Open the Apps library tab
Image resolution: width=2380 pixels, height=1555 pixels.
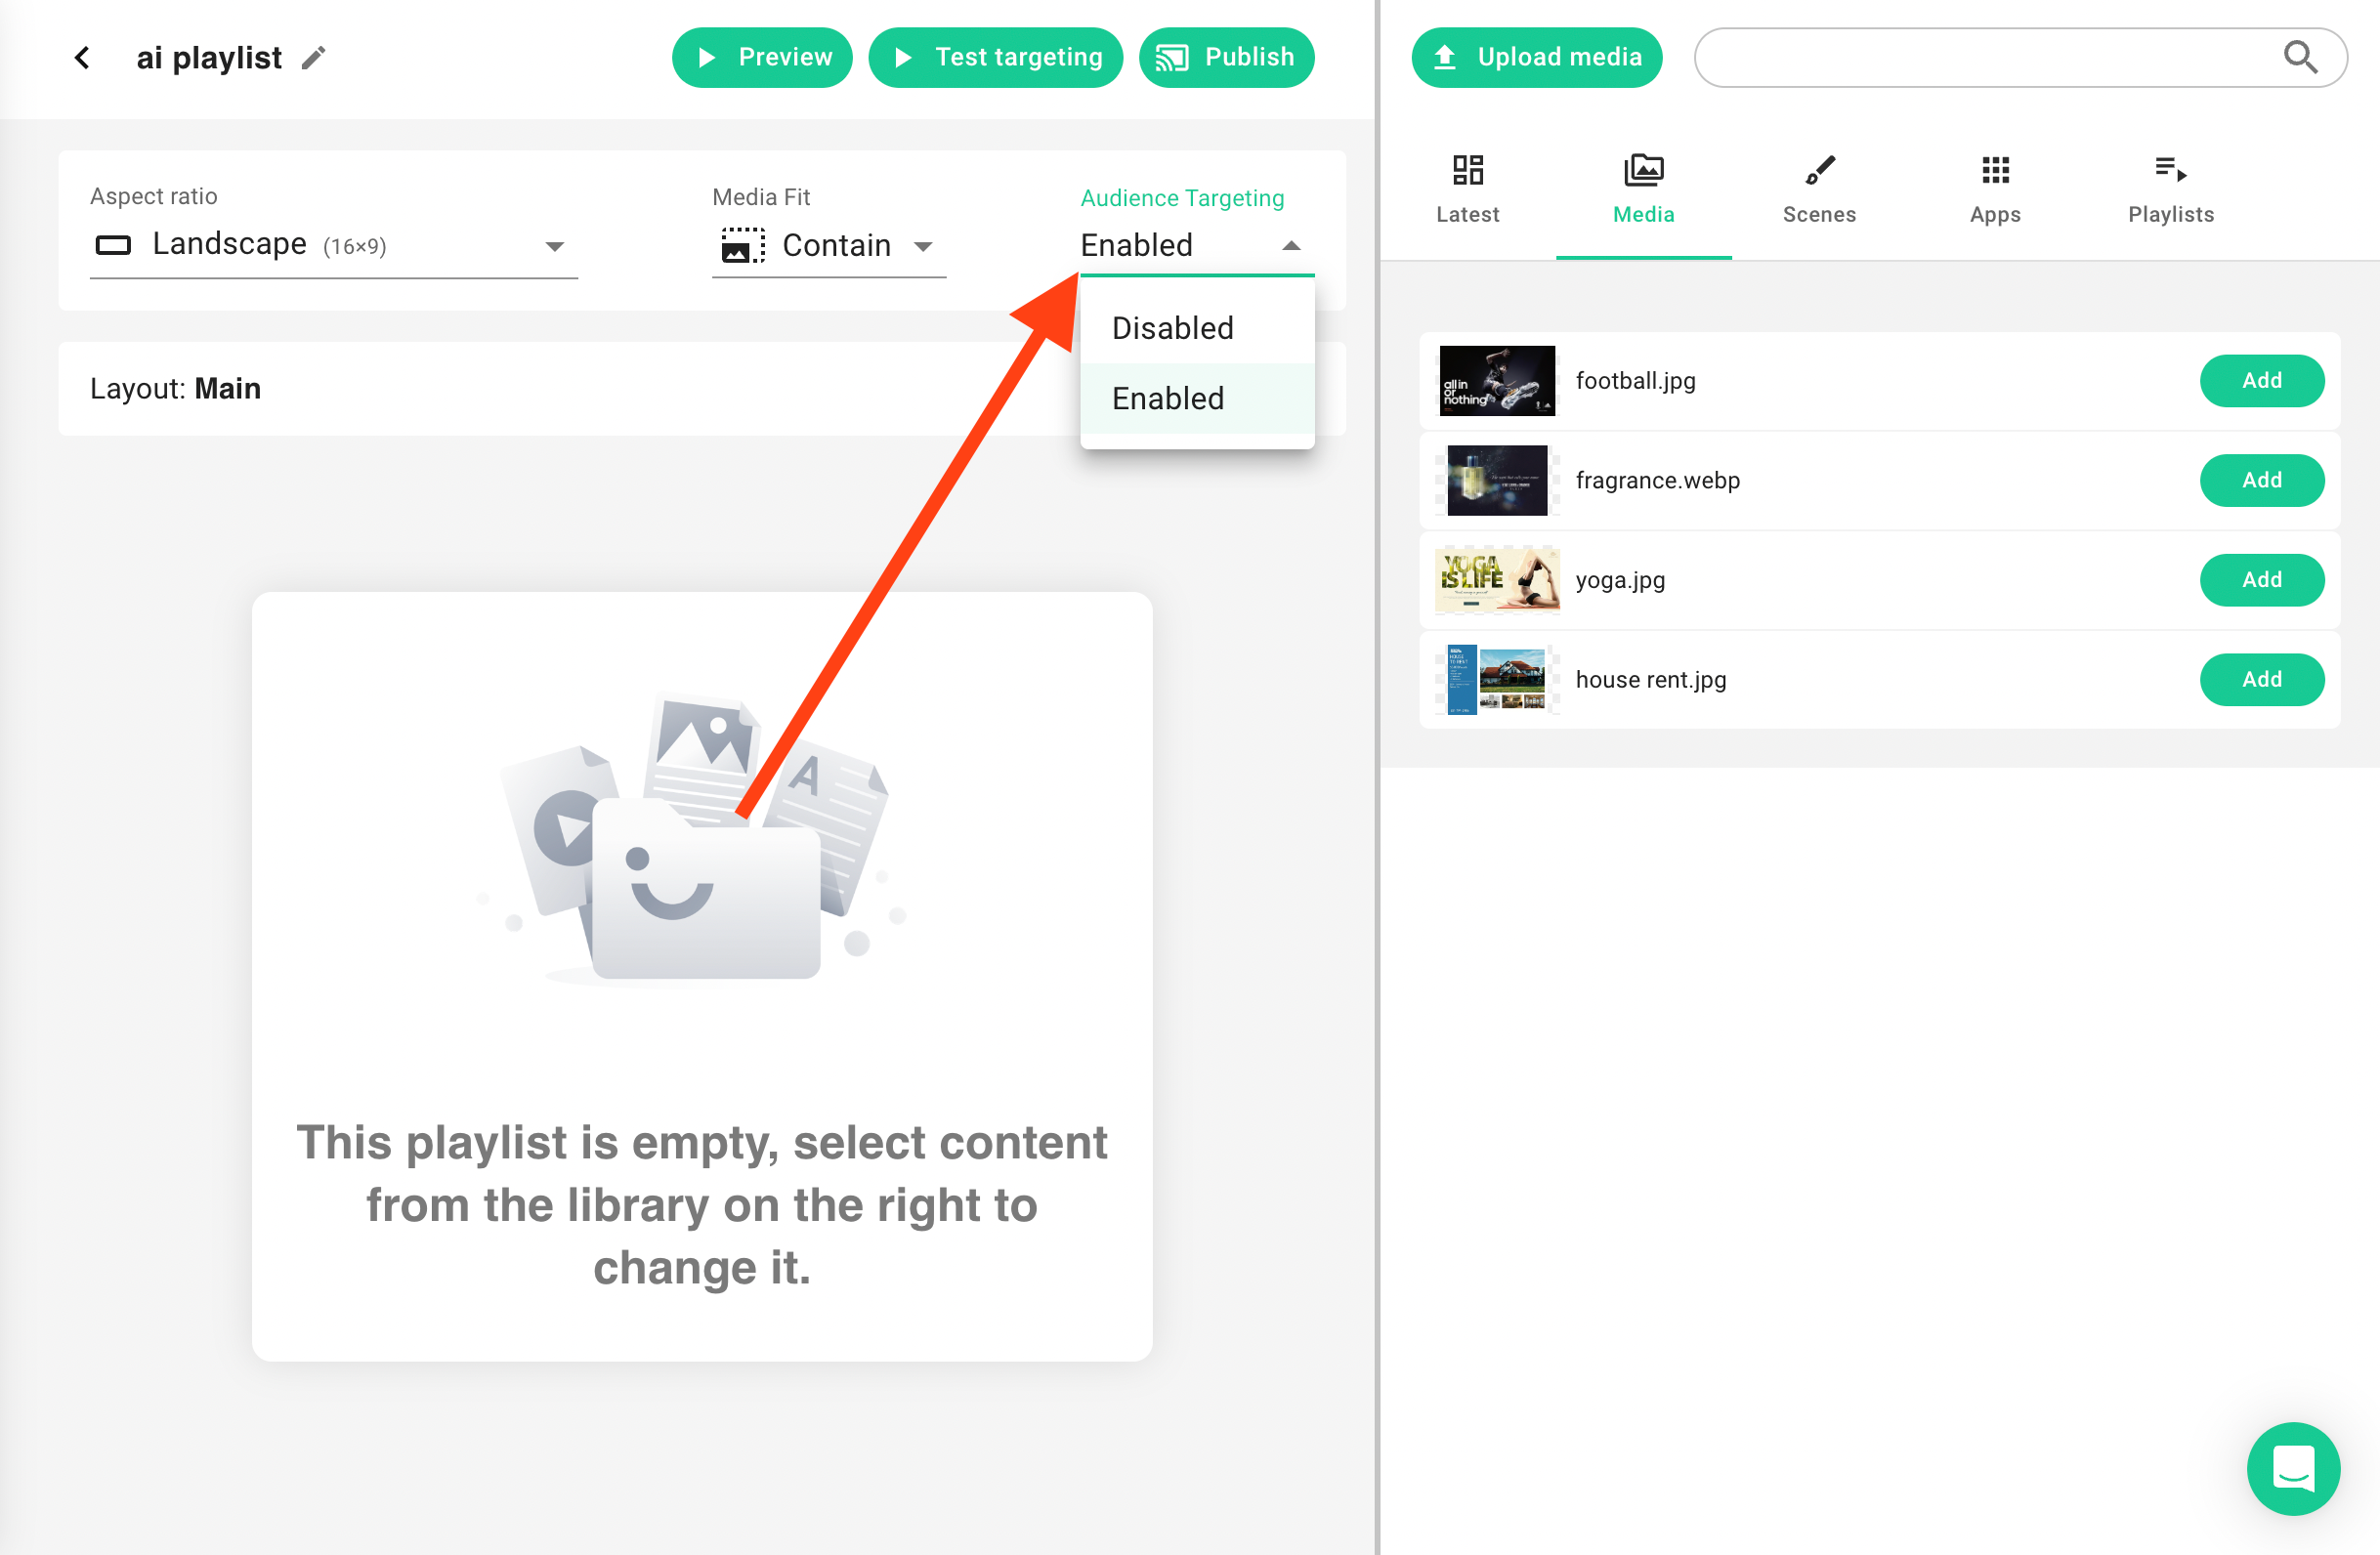pos(1994,189)
